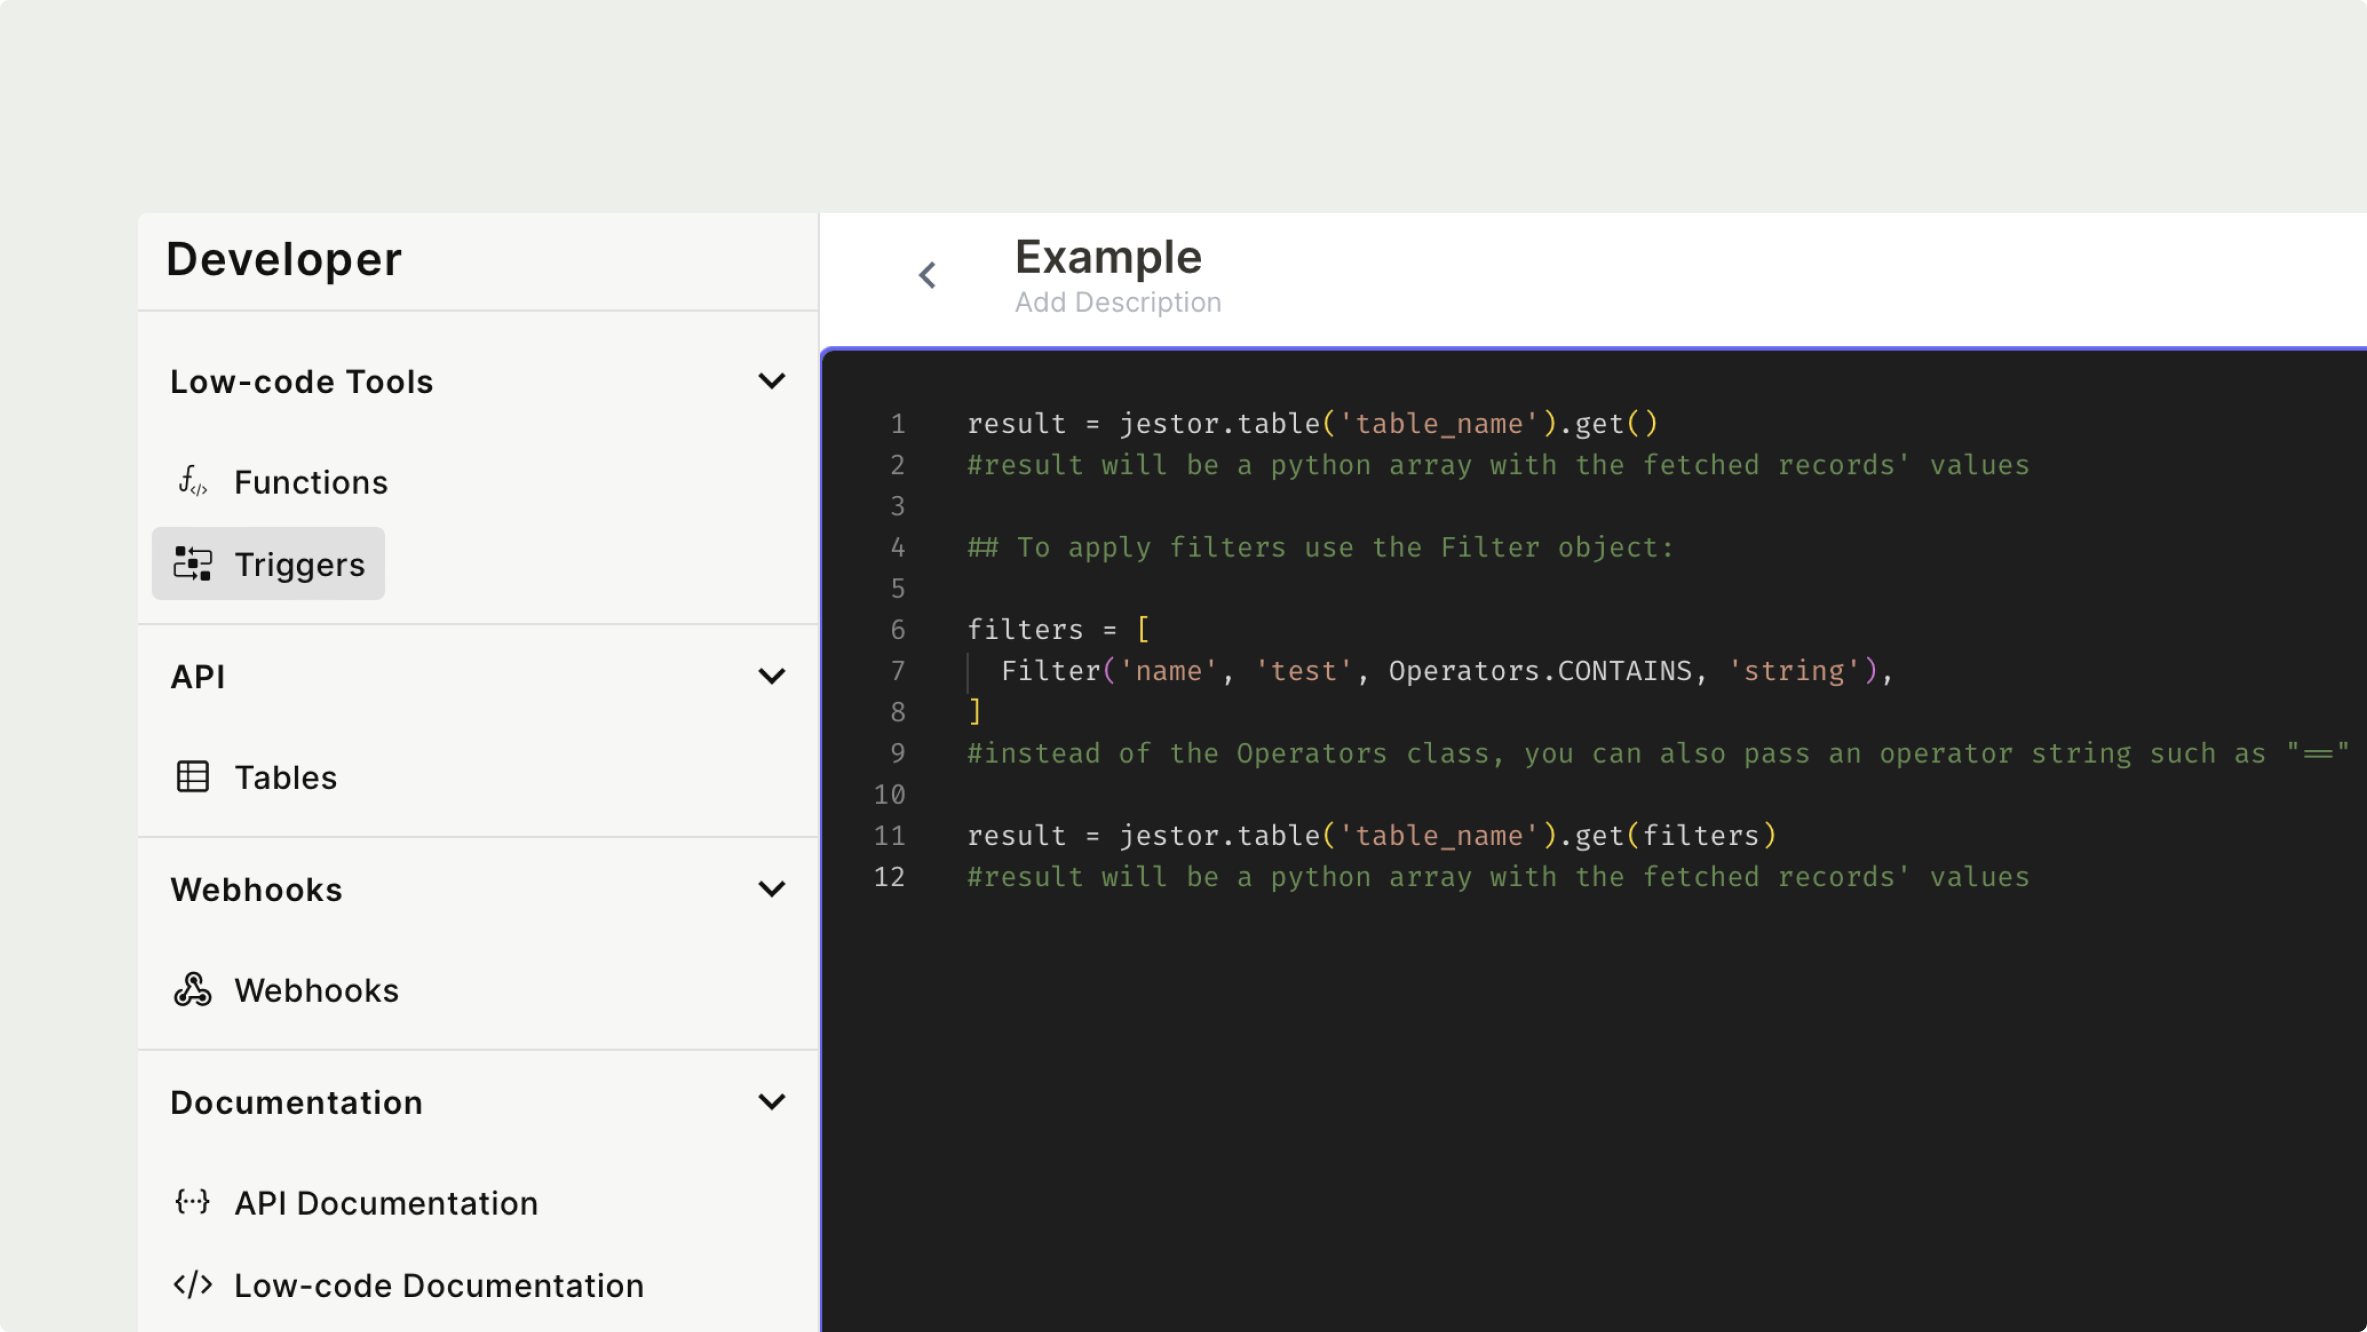This screenshot has height=1332, width=2367.
Task: Click Low-code Tools section header text
Action: point(302,382)
